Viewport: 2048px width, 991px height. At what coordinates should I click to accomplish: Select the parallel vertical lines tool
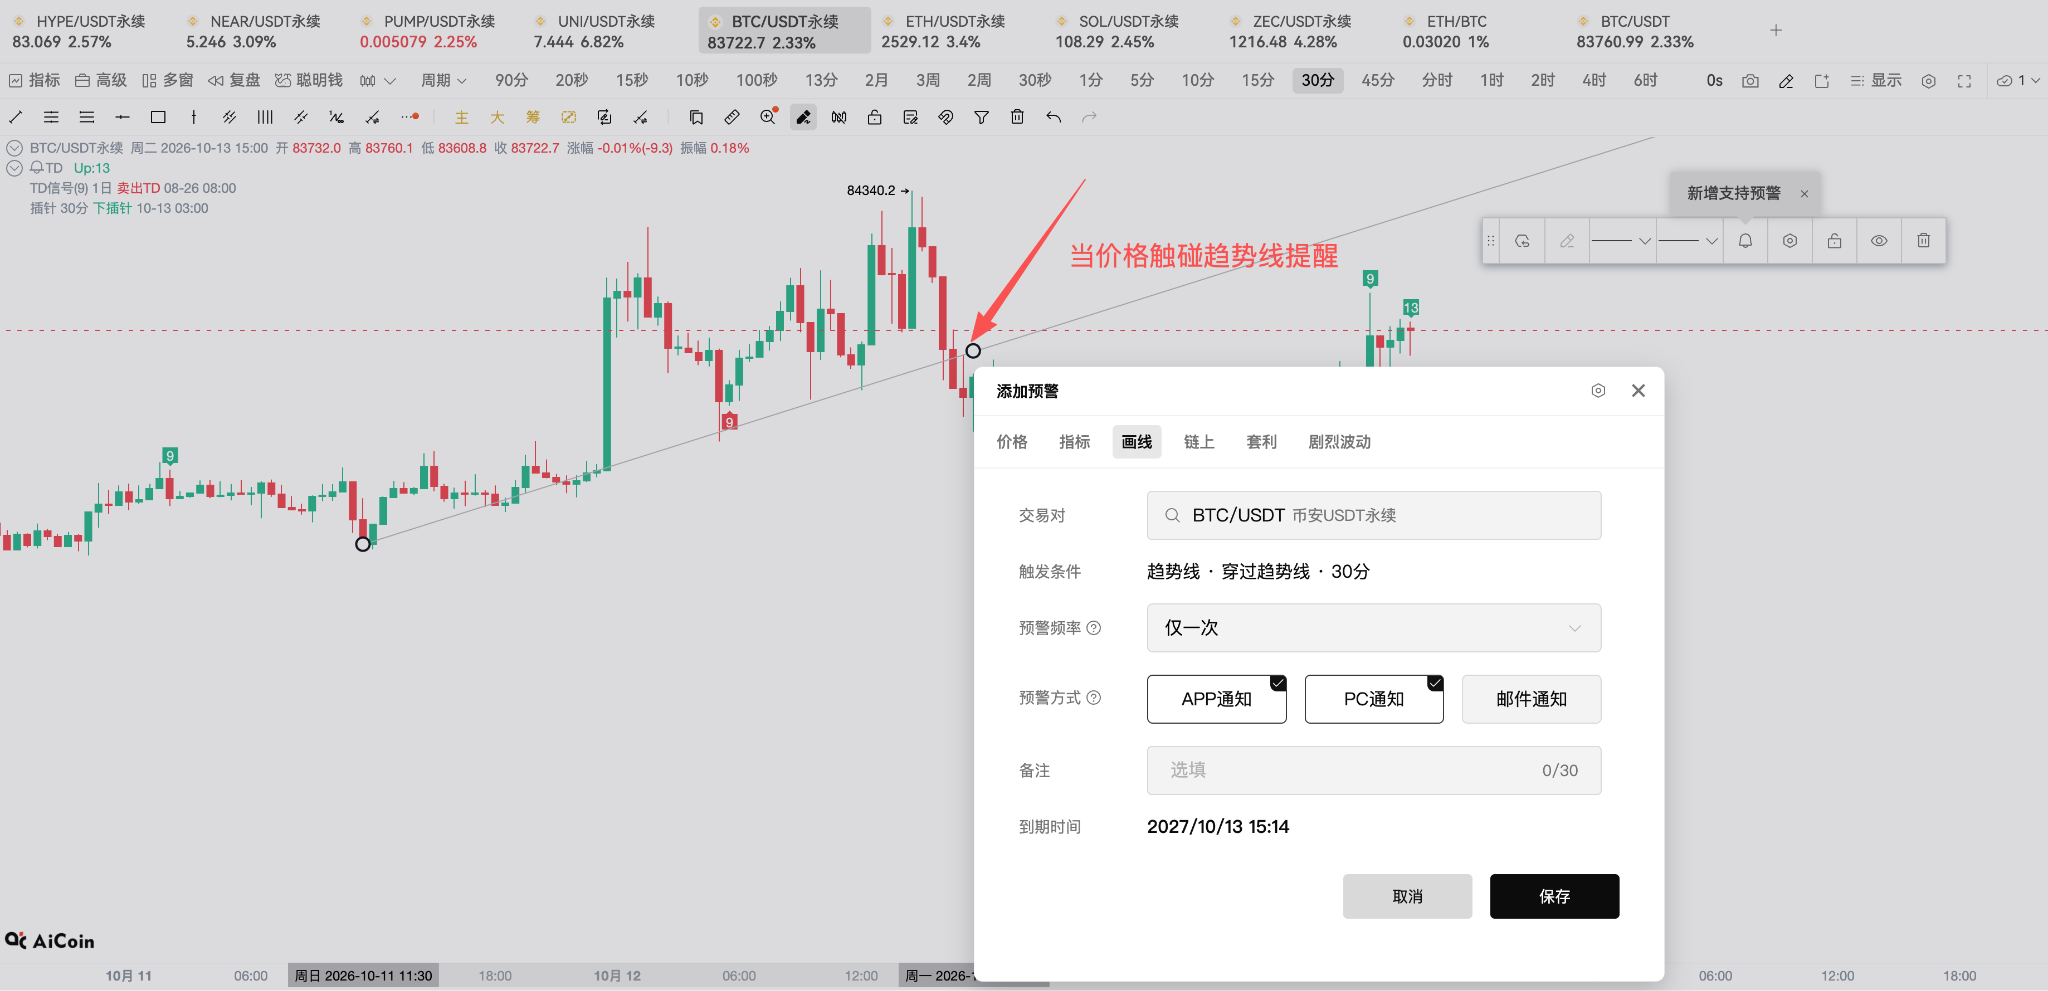[x=265, y=117]
